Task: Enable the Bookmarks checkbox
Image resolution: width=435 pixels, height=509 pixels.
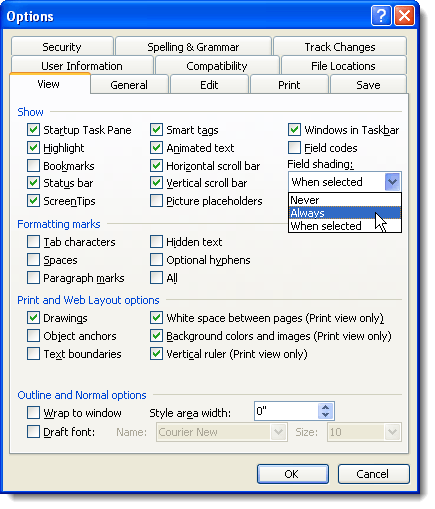Action: [33, 166]
